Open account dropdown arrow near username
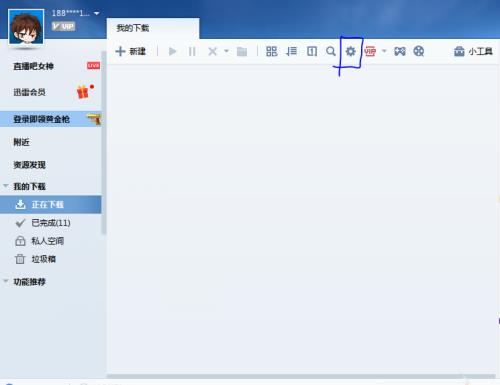 coord(97,13)
